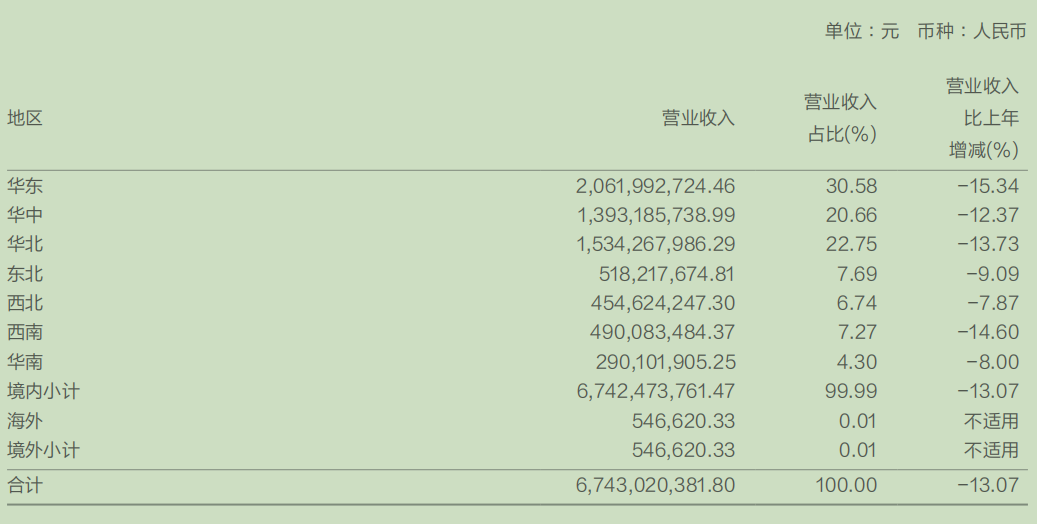Click the value 2,061,992,724.46
The height and width of the screenshot is (524, 1037).
coord(655,186)
